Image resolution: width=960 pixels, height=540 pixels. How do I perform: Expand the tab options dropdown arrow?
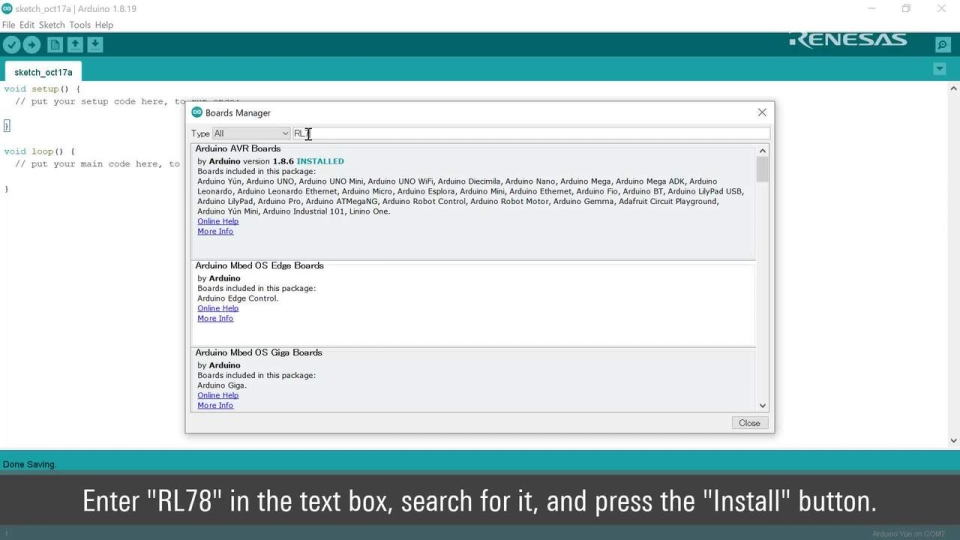[939, 69]
